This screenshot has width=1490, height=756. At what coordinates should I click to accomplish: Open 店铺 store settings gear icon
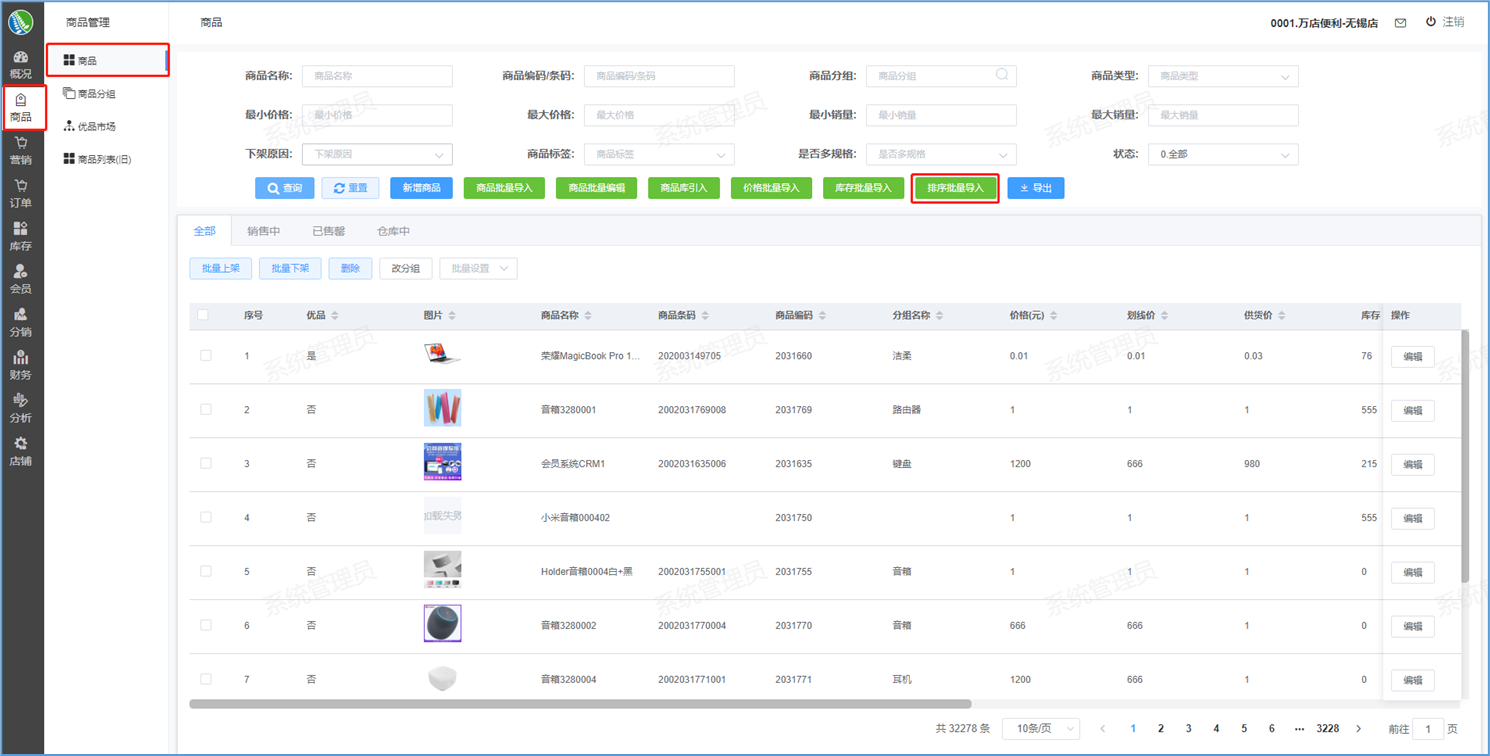(20, 451)
